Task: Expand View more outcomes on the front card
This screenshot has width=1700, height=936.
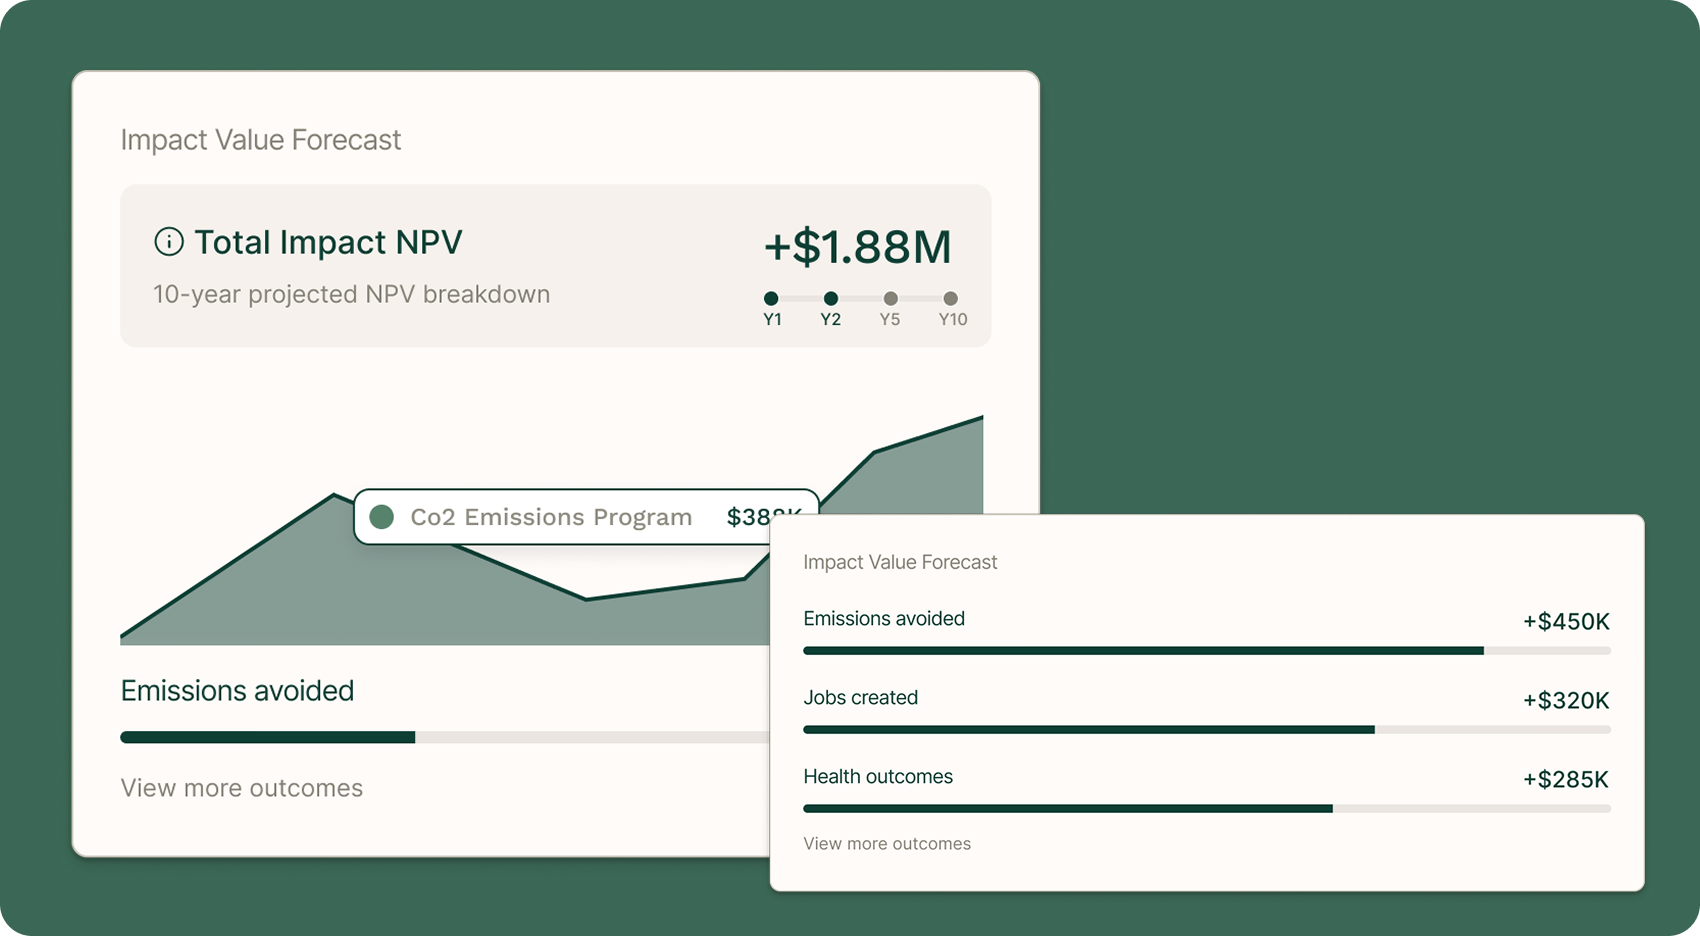Action: [x=241, y=788]
